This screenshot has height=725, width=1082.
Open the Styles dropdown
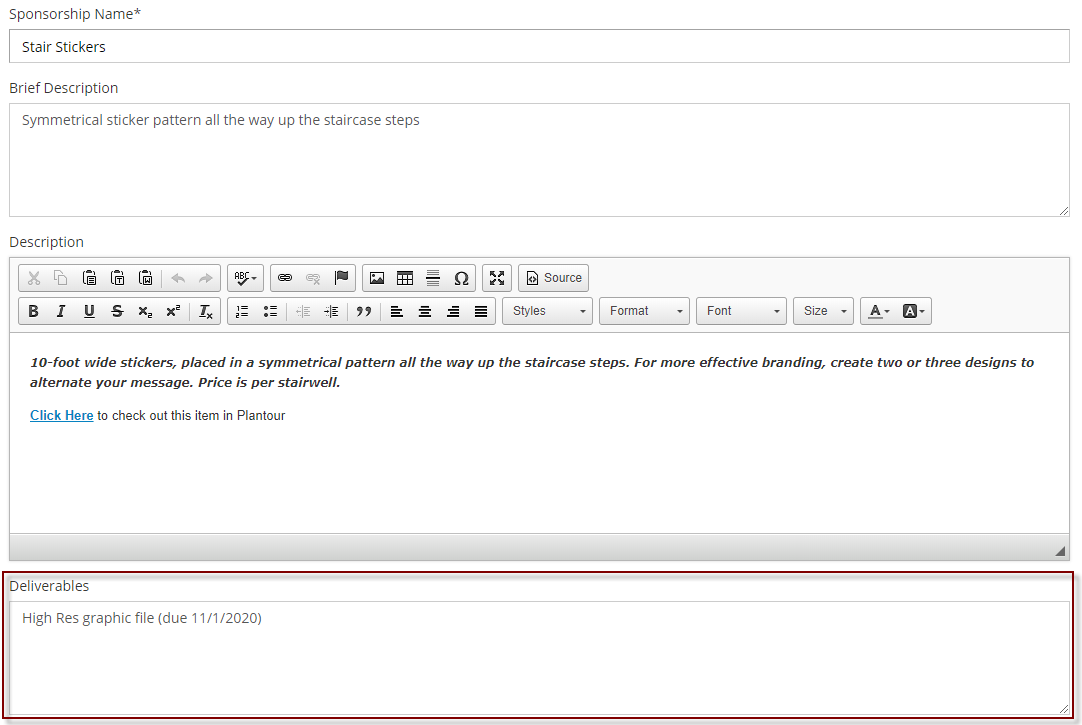tap(547, 311)
